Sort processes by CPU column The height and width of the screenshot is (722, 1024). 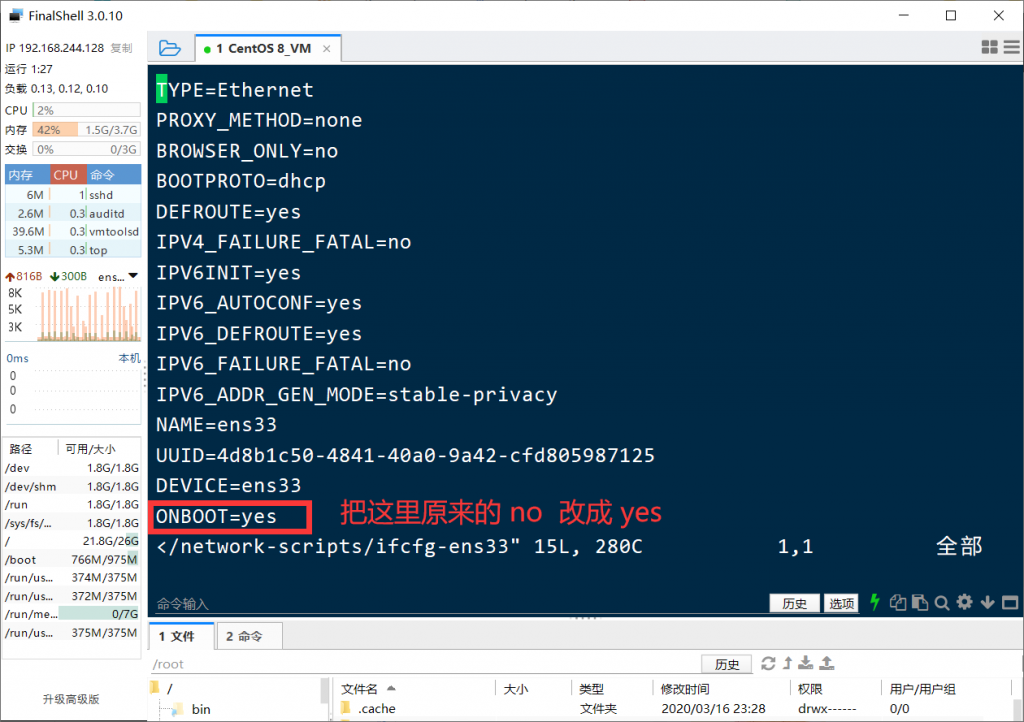point(67,175)
